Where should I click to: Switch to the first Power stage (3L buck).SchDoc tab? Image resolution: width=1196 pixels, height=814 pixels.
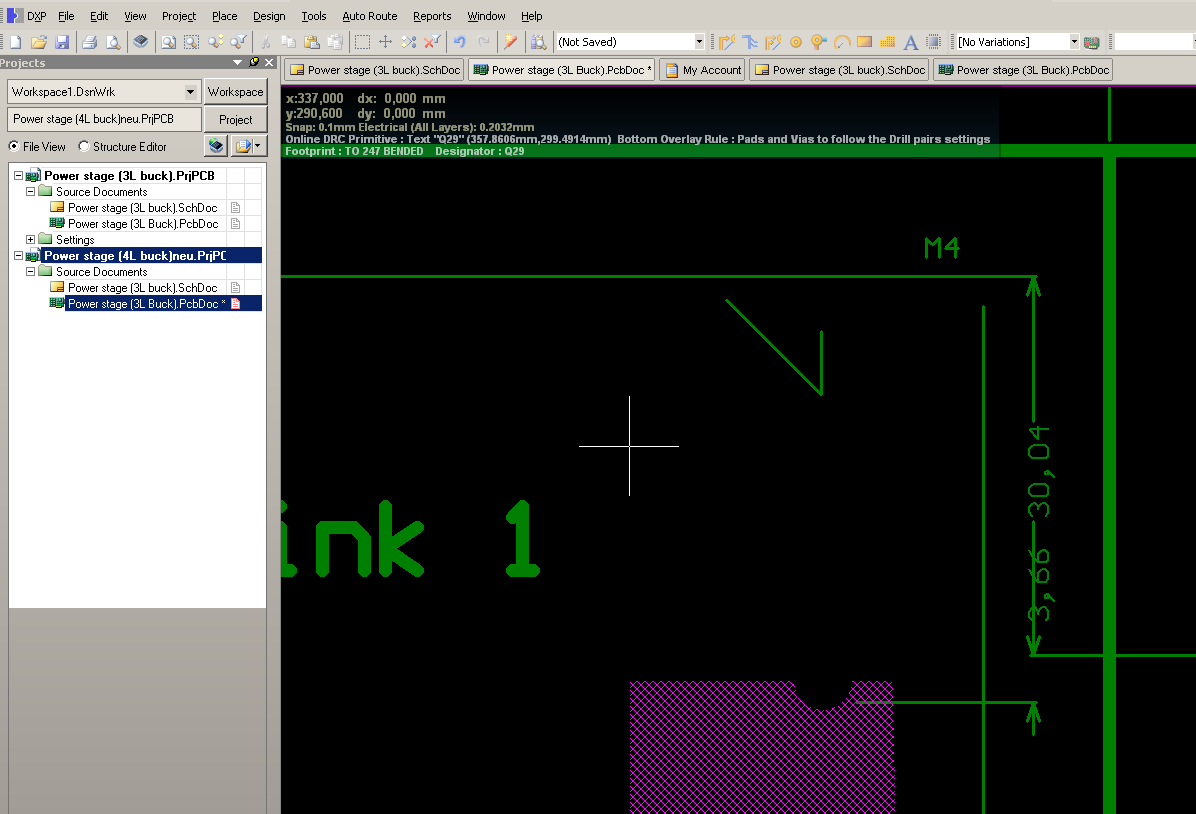(375, 70)
